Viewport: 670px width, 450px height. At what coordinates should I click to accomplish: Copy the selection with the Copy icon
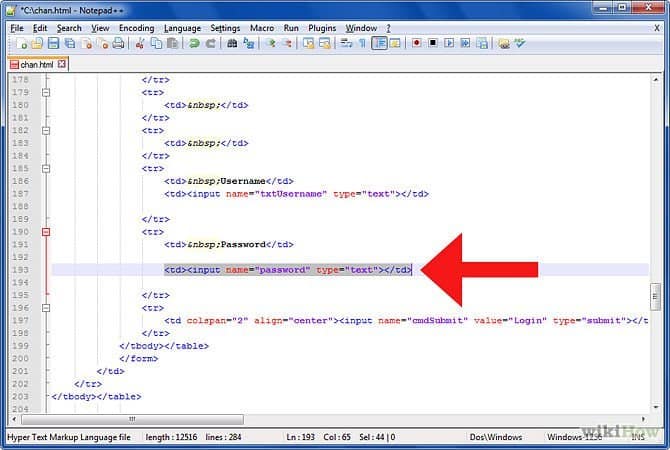(156, 43)
